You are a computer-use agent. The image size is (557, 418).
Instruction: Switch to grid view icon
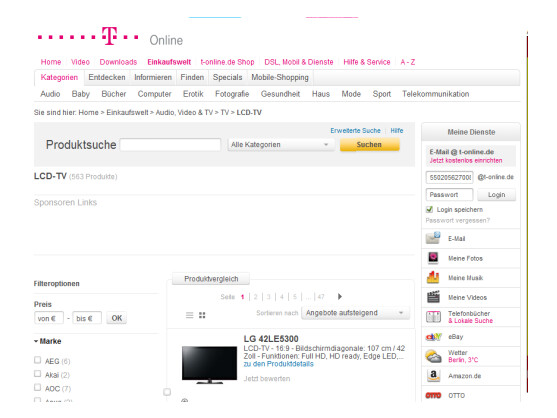click(x=202, y=315)
